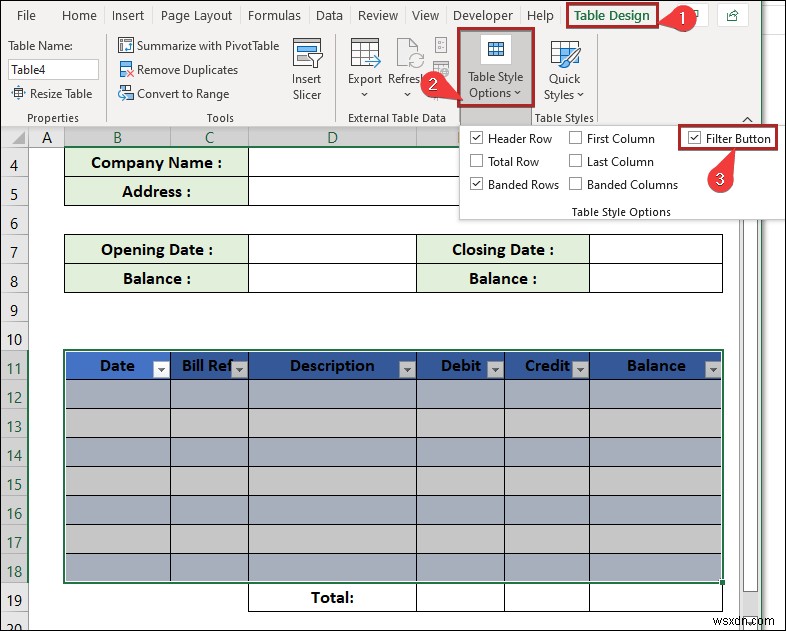Viewport: 786px width, 631px height.
Task: Select column A header
Action: click(47, 137)
